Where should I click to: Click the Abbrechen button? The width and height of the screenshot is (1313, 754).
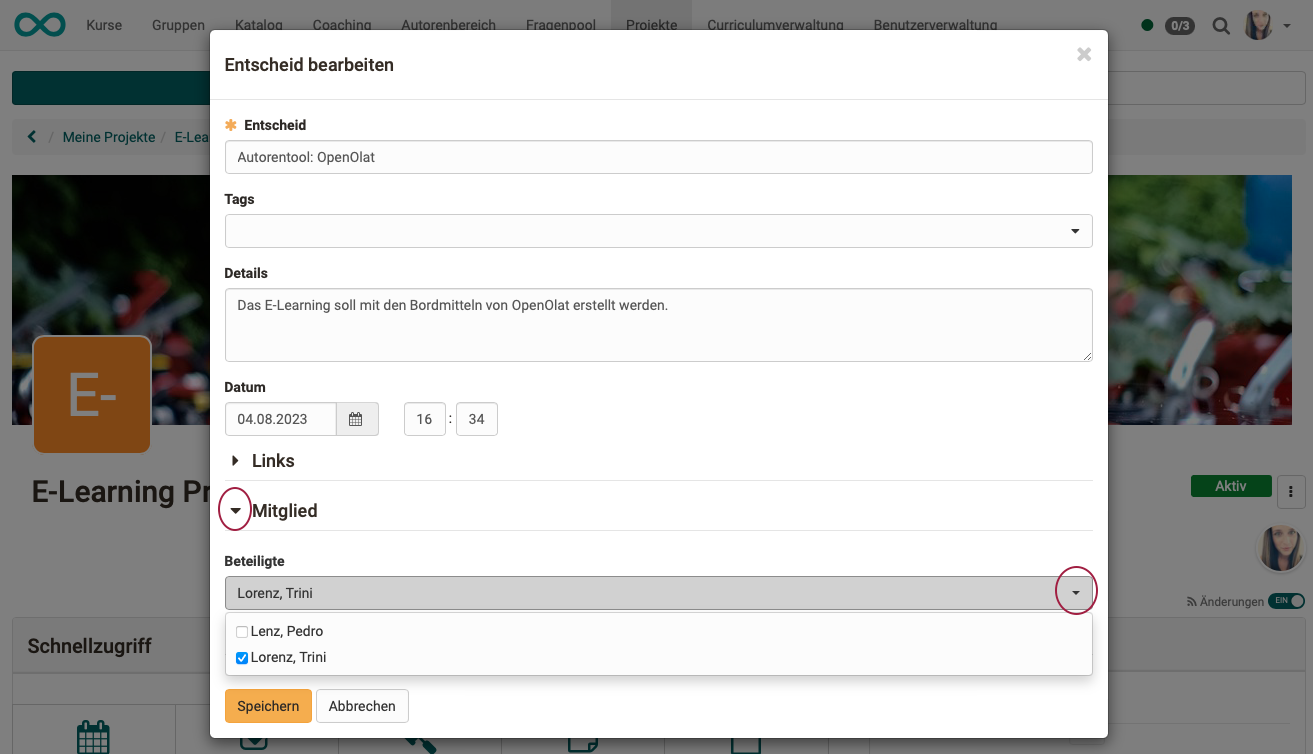tap(362, 706)
